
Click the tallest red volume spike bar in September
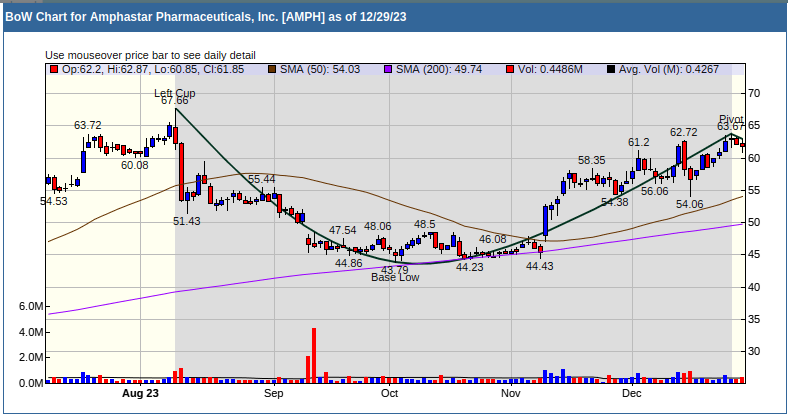click(x=314, y=356)
